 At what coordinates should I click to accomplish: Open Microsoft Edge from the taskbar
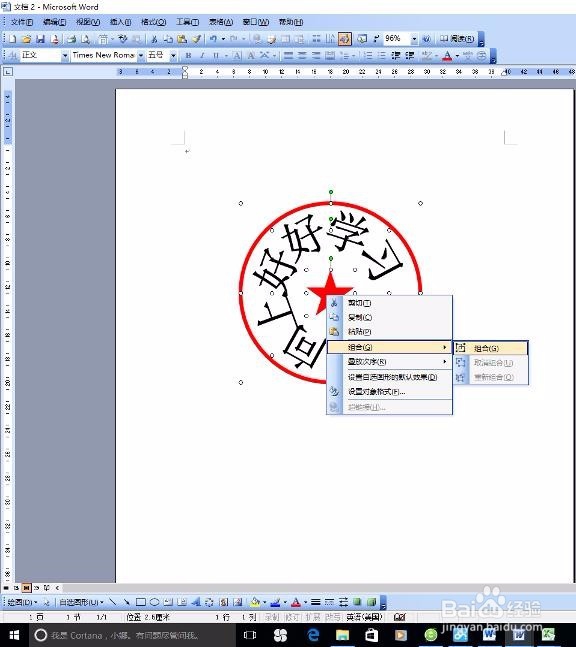[x=314, y=635]
